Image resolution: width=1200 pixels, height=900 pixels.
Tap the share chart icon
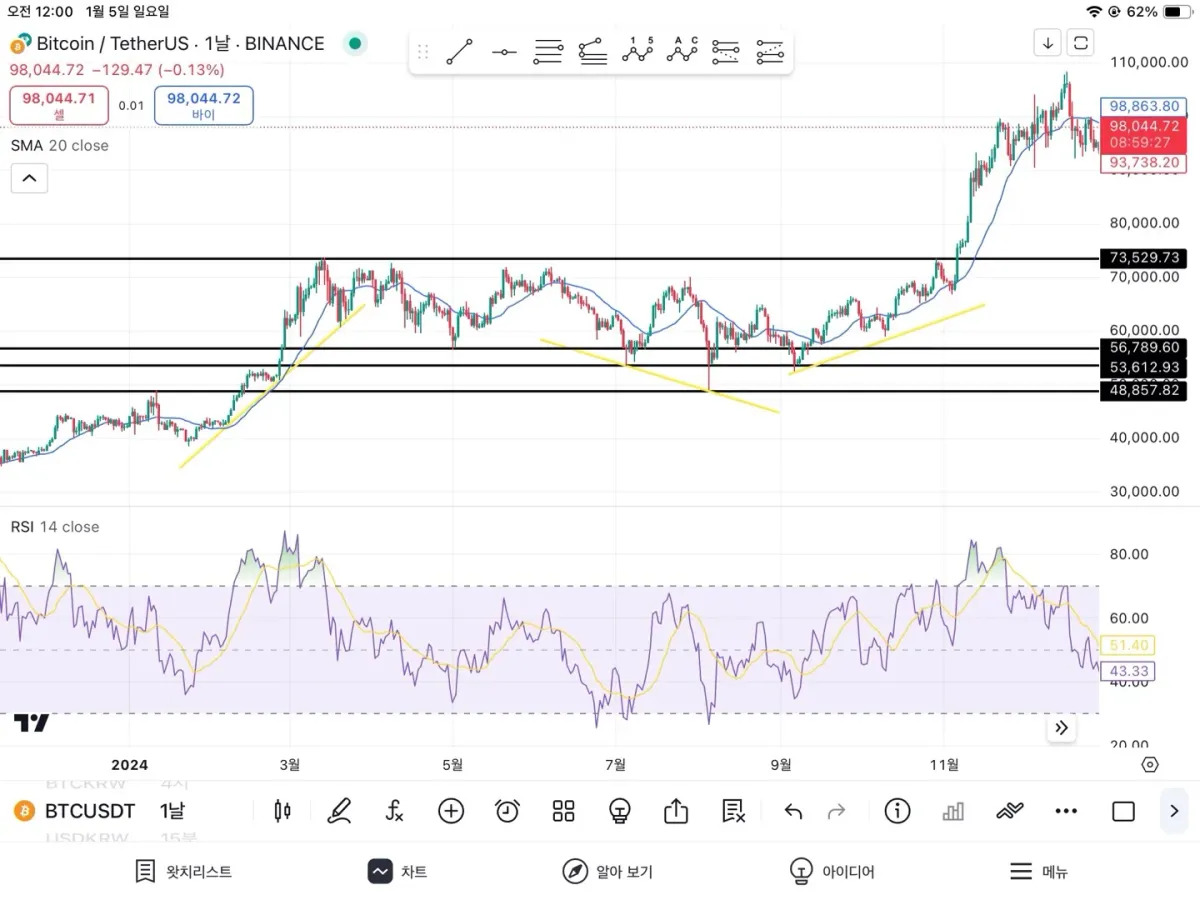tap(676, 811)
